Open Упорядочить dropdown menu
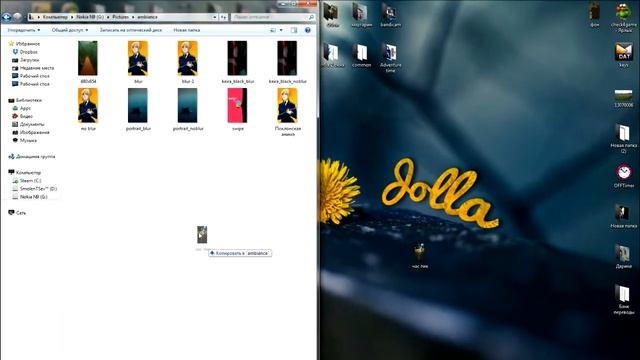Screen dimensions: 640x360 coord(24,30)
